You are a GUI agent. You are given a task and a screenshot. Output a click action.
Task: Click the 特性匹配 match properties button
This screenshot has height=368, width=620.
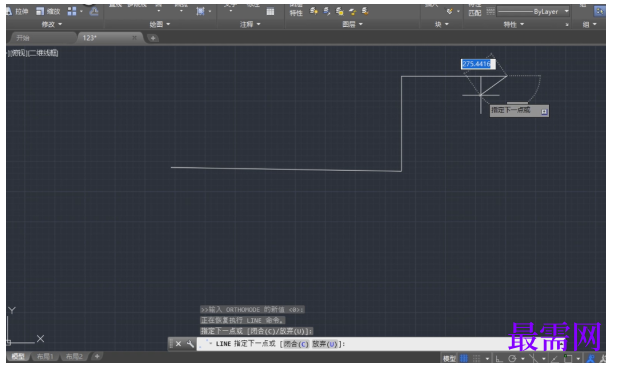(474, 11)
